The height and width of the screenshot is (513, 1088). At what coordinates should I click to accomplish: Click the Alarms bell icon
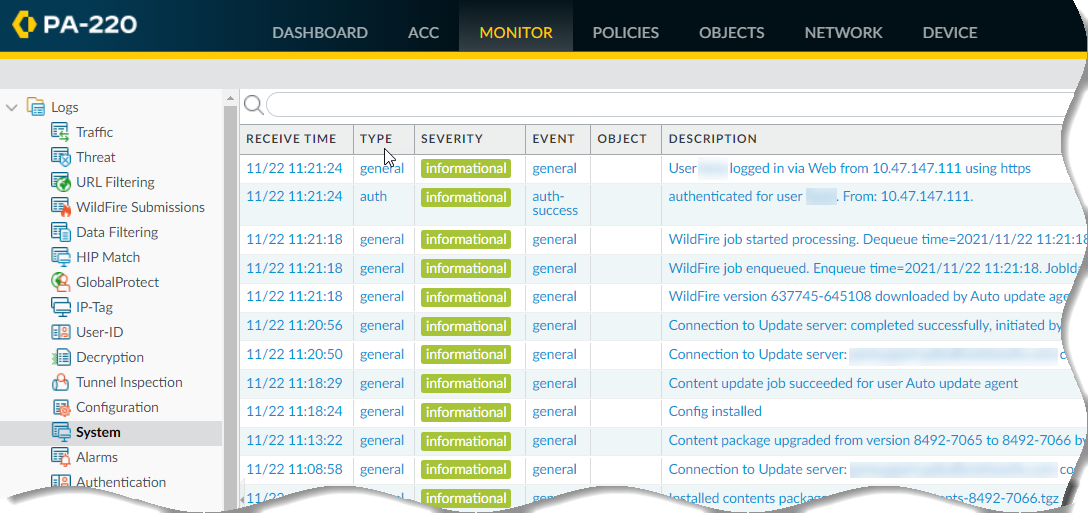[60, 457]
